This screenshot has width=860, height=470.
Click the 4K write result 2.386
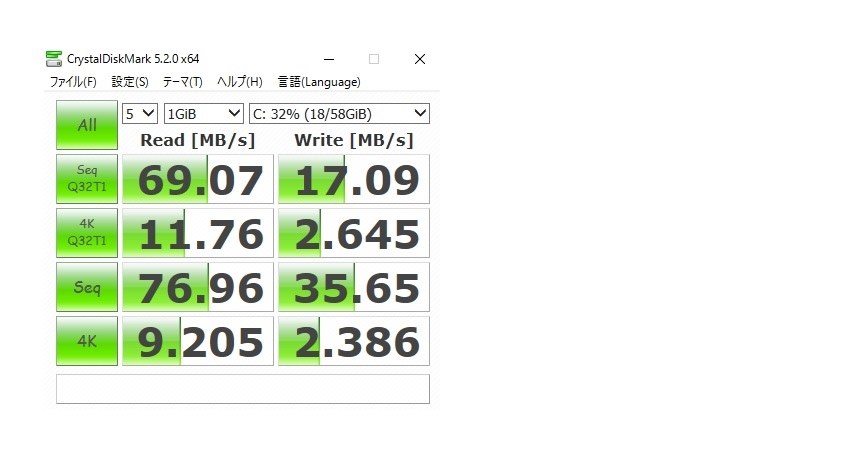pyautogui.click(x=354, y=341)
